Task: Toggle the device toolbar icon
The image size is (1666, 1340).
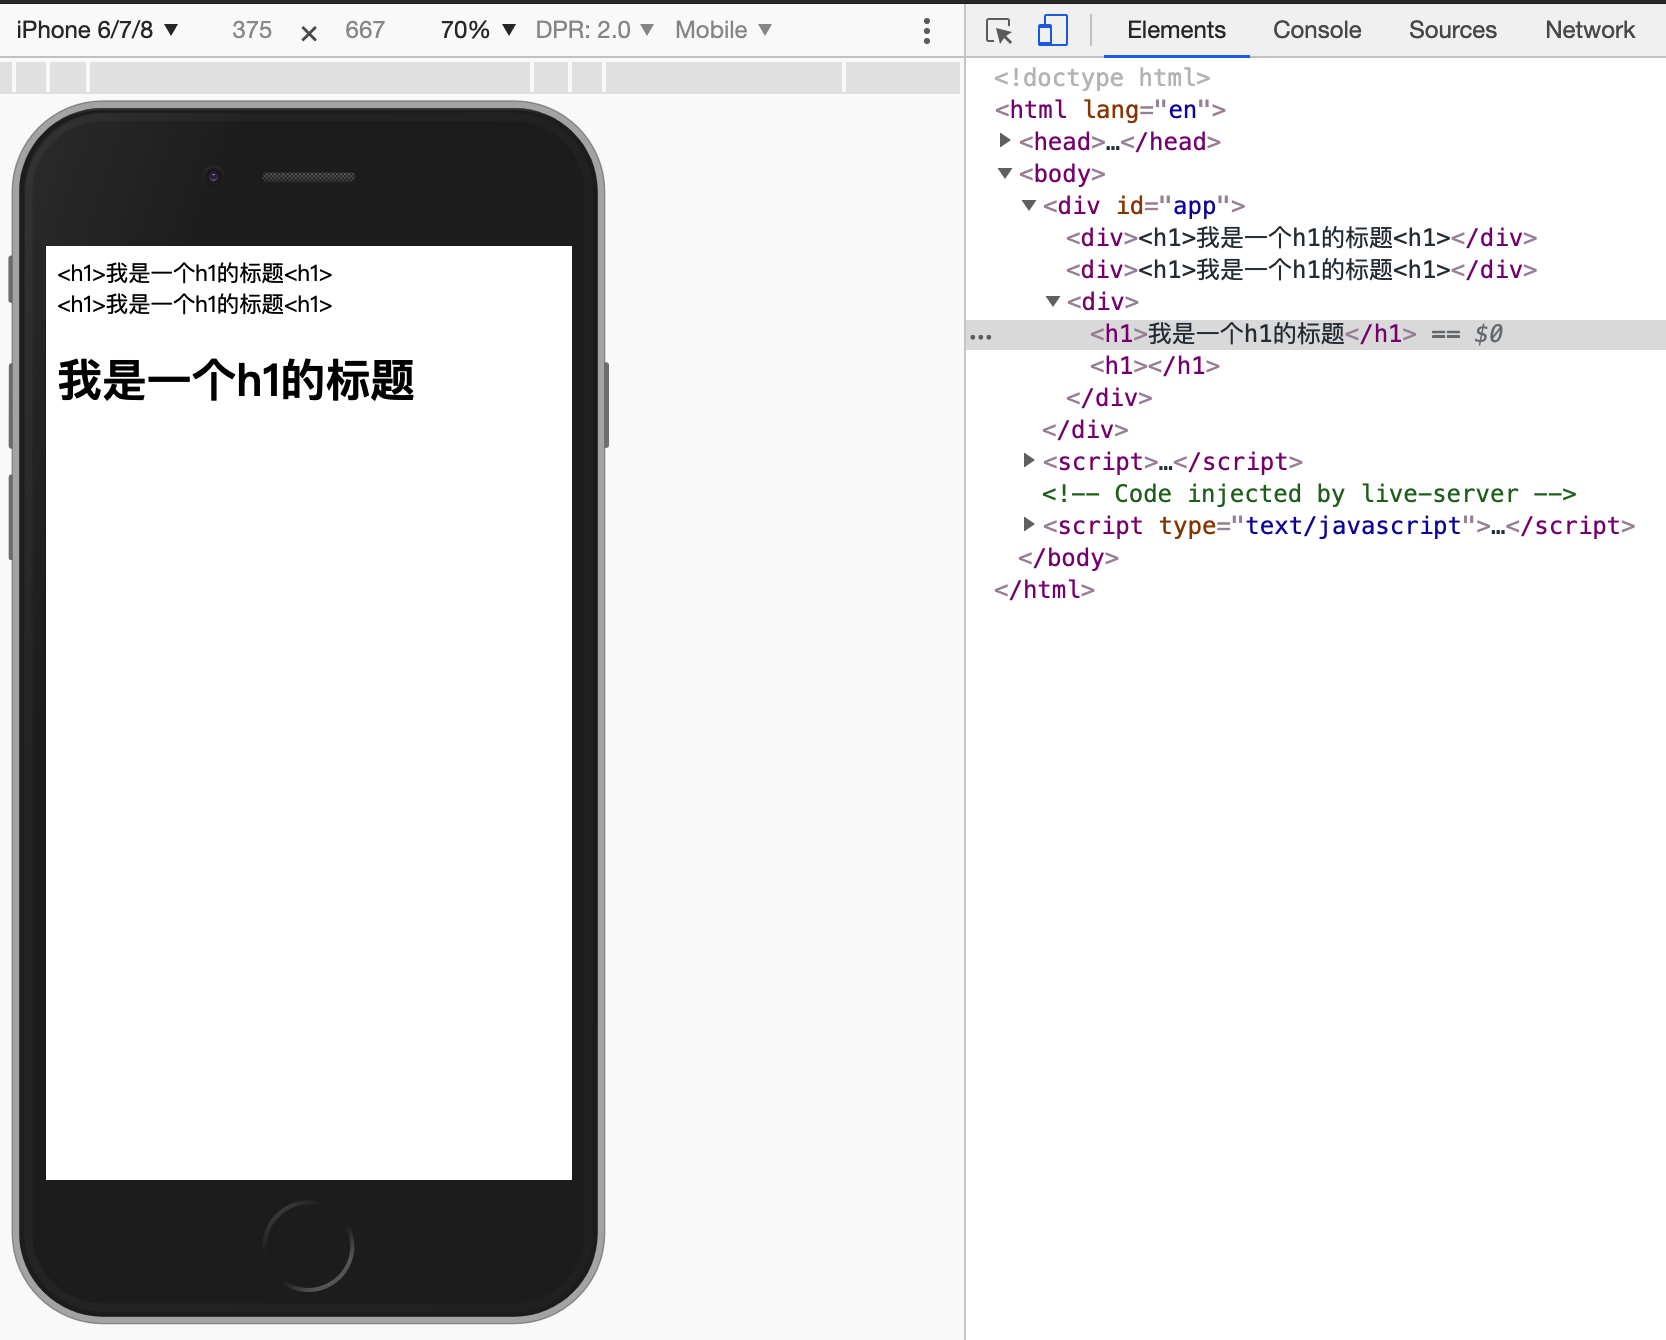Action: pyautogui.click(x=1053, y=30)
